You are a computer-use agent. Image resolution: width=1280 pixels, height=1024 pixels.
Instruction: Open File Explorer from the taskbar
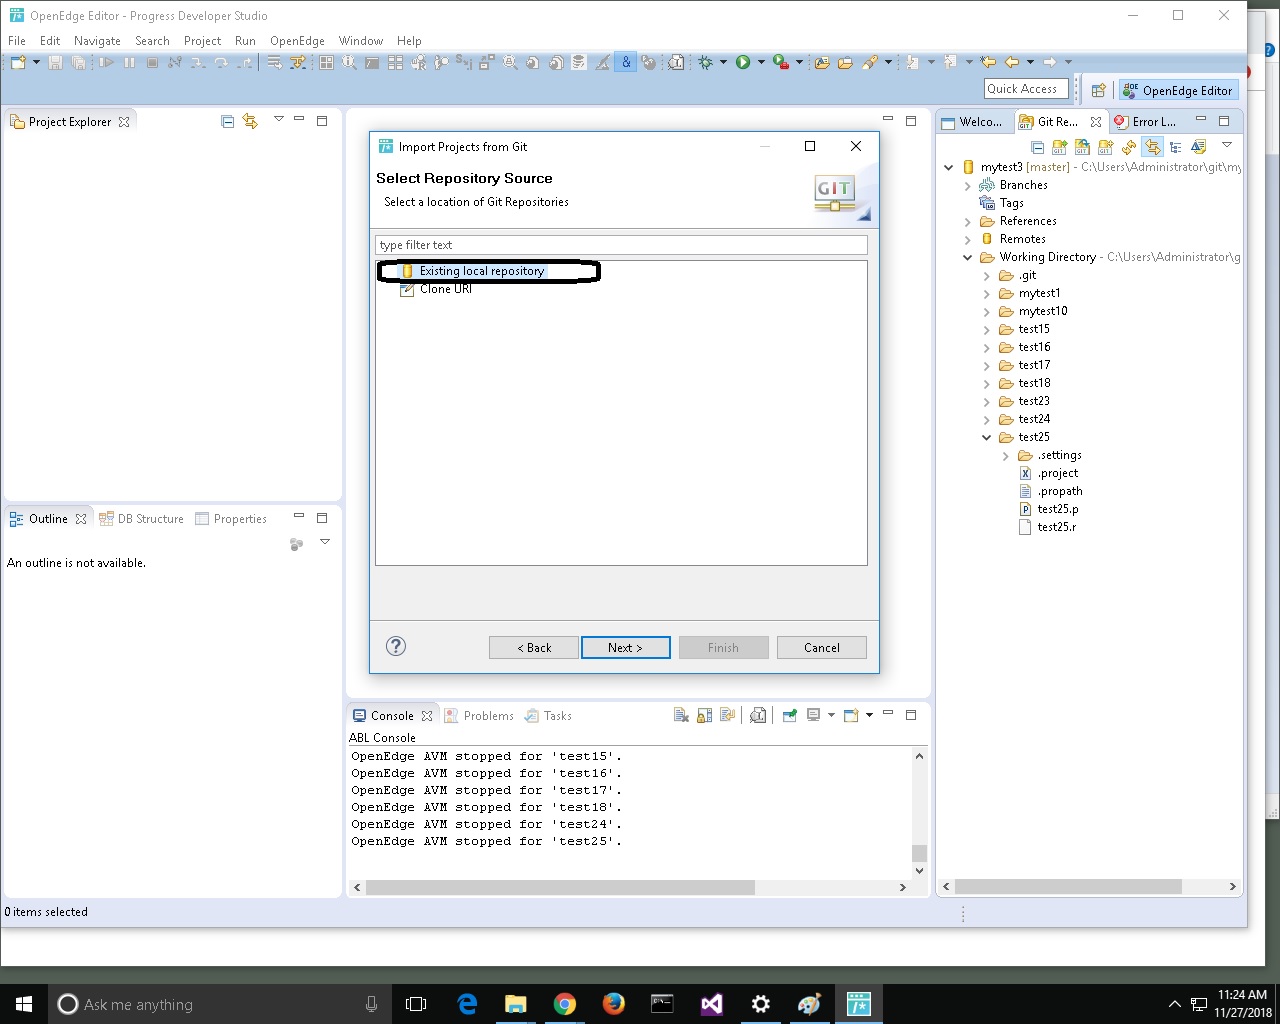point(515,1004)
